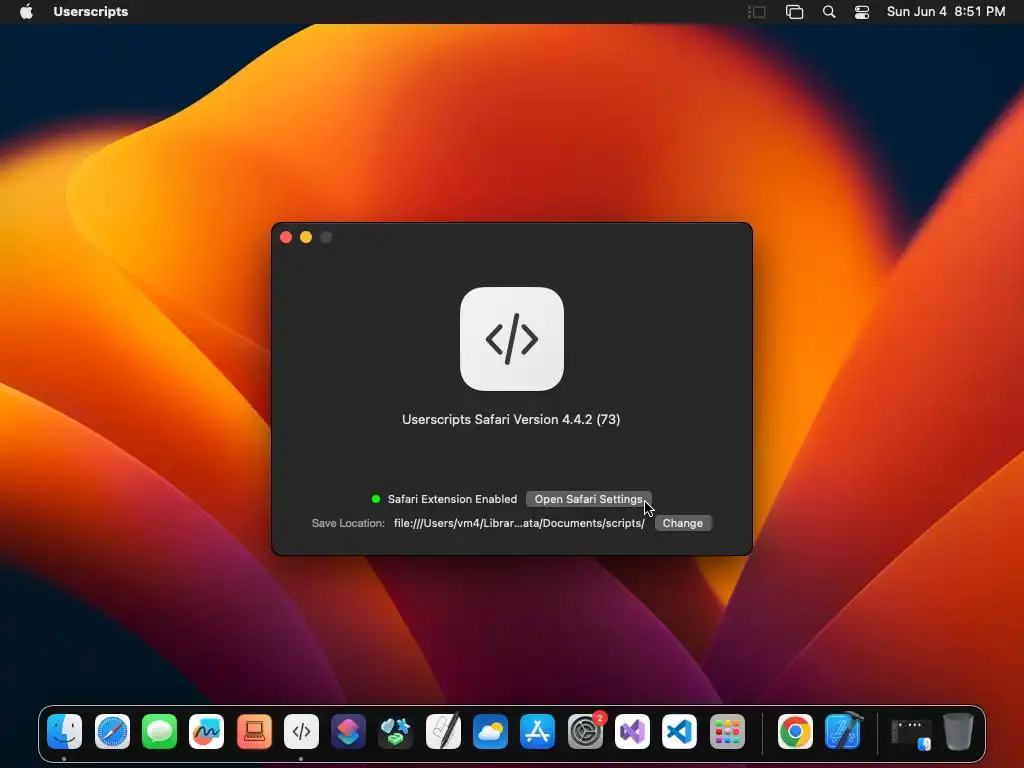Open App Store from the dock
This screenshot has width=1024, height=768.
[537, 731]
